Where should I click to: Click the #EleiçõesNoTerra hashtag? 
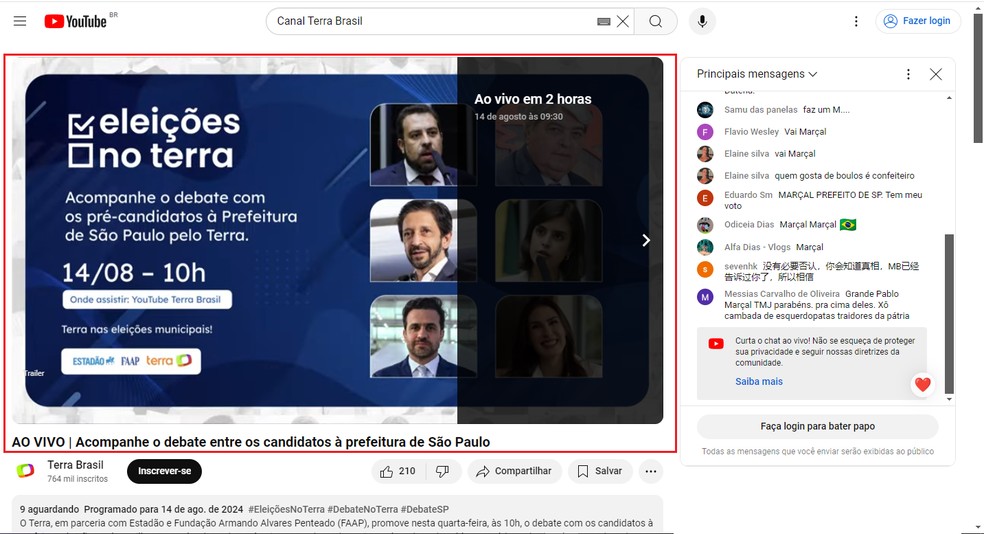[x=286, y=510]
